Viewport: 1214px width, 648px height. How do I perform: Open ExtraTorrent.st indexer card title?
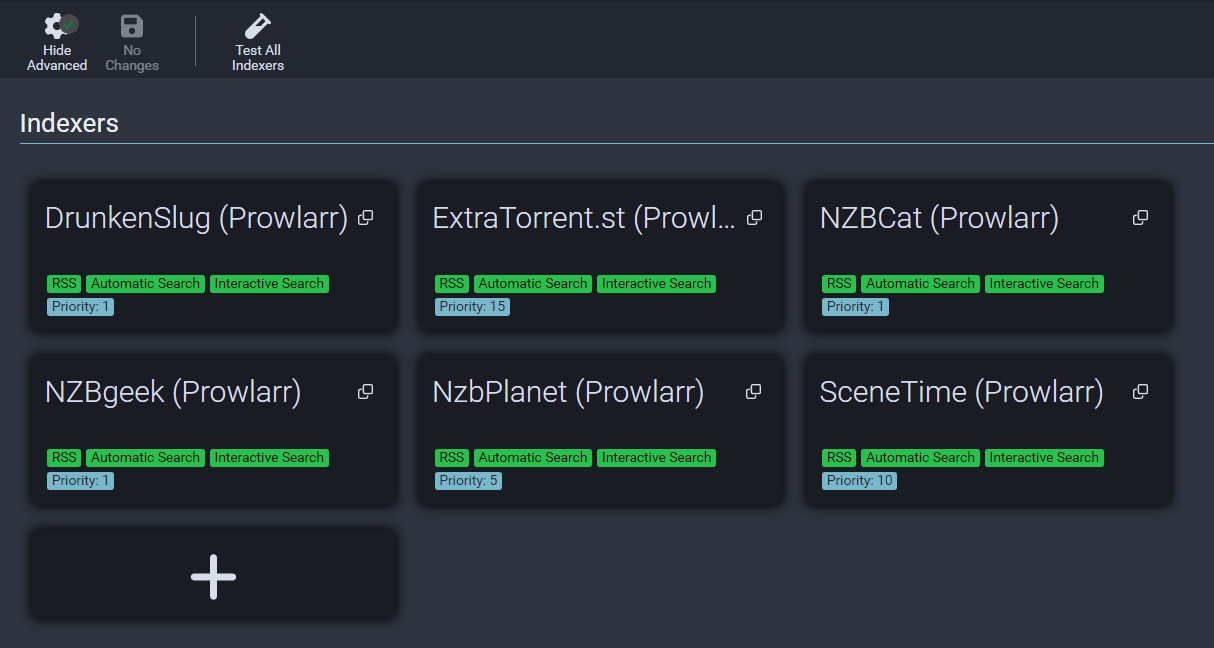584,219
